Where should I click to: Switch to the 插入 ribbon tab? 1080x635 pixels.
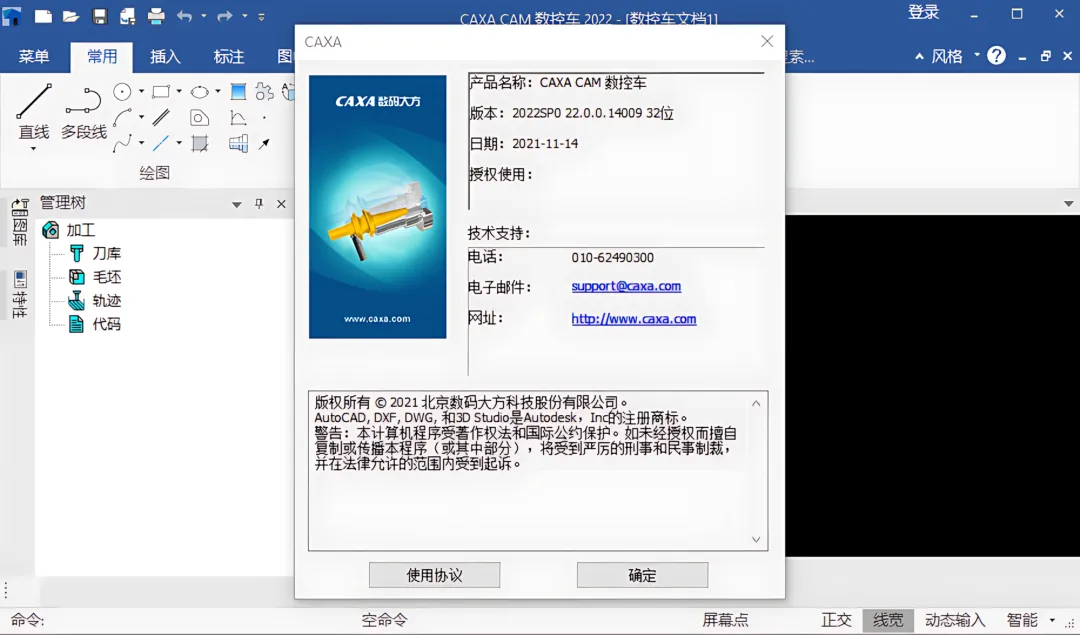tap(165, 56)
